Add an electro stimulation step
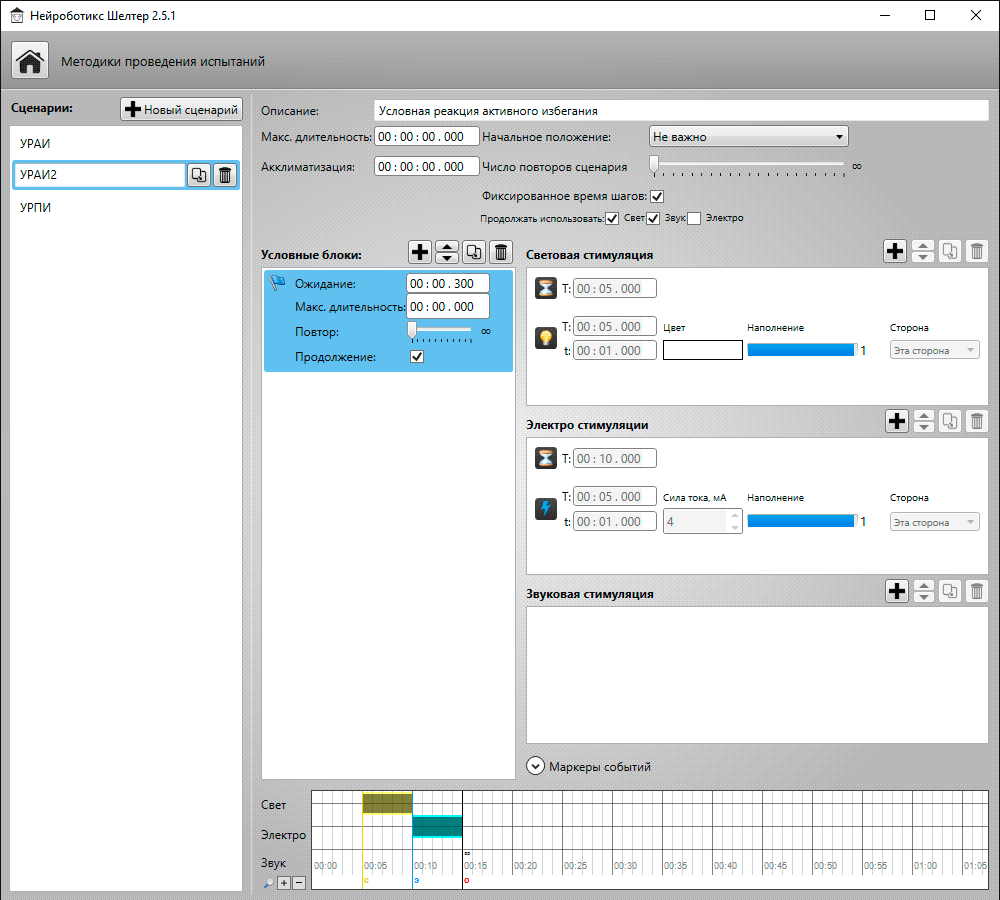Viewport: 1000px width, 900px height. [897, 421]
